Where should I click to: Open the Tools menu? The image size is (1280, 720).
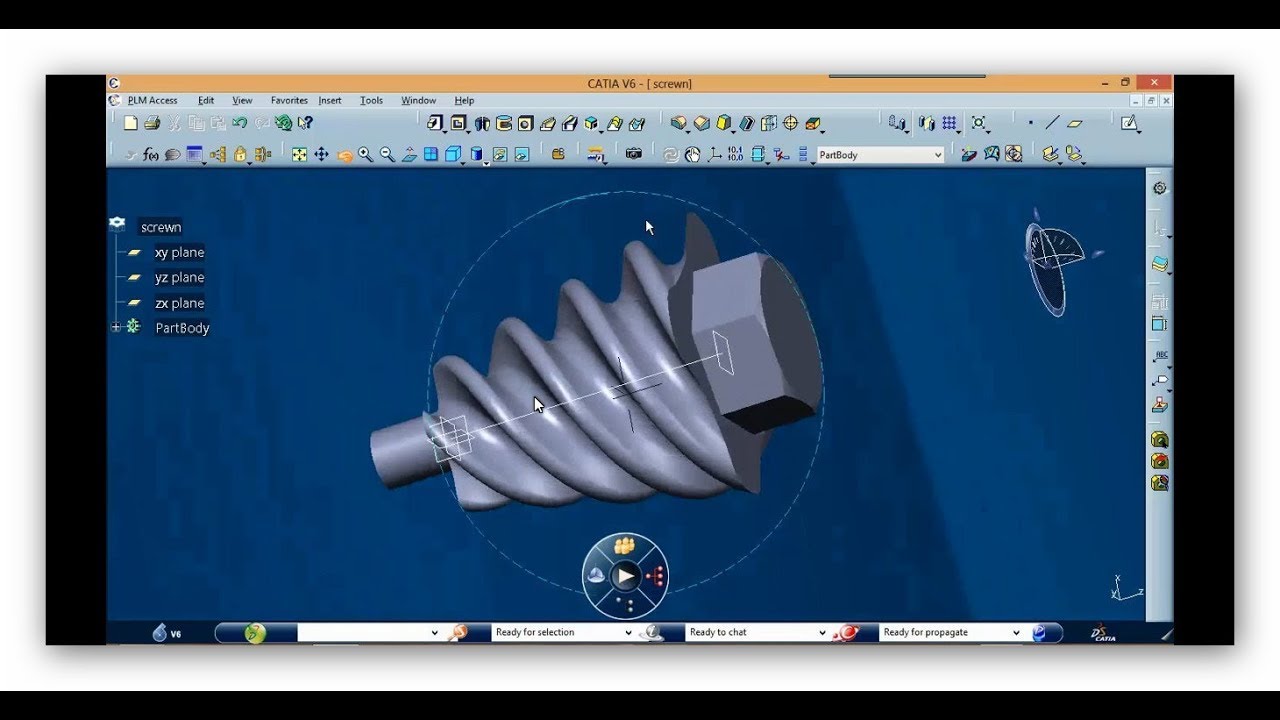[371, 100]
